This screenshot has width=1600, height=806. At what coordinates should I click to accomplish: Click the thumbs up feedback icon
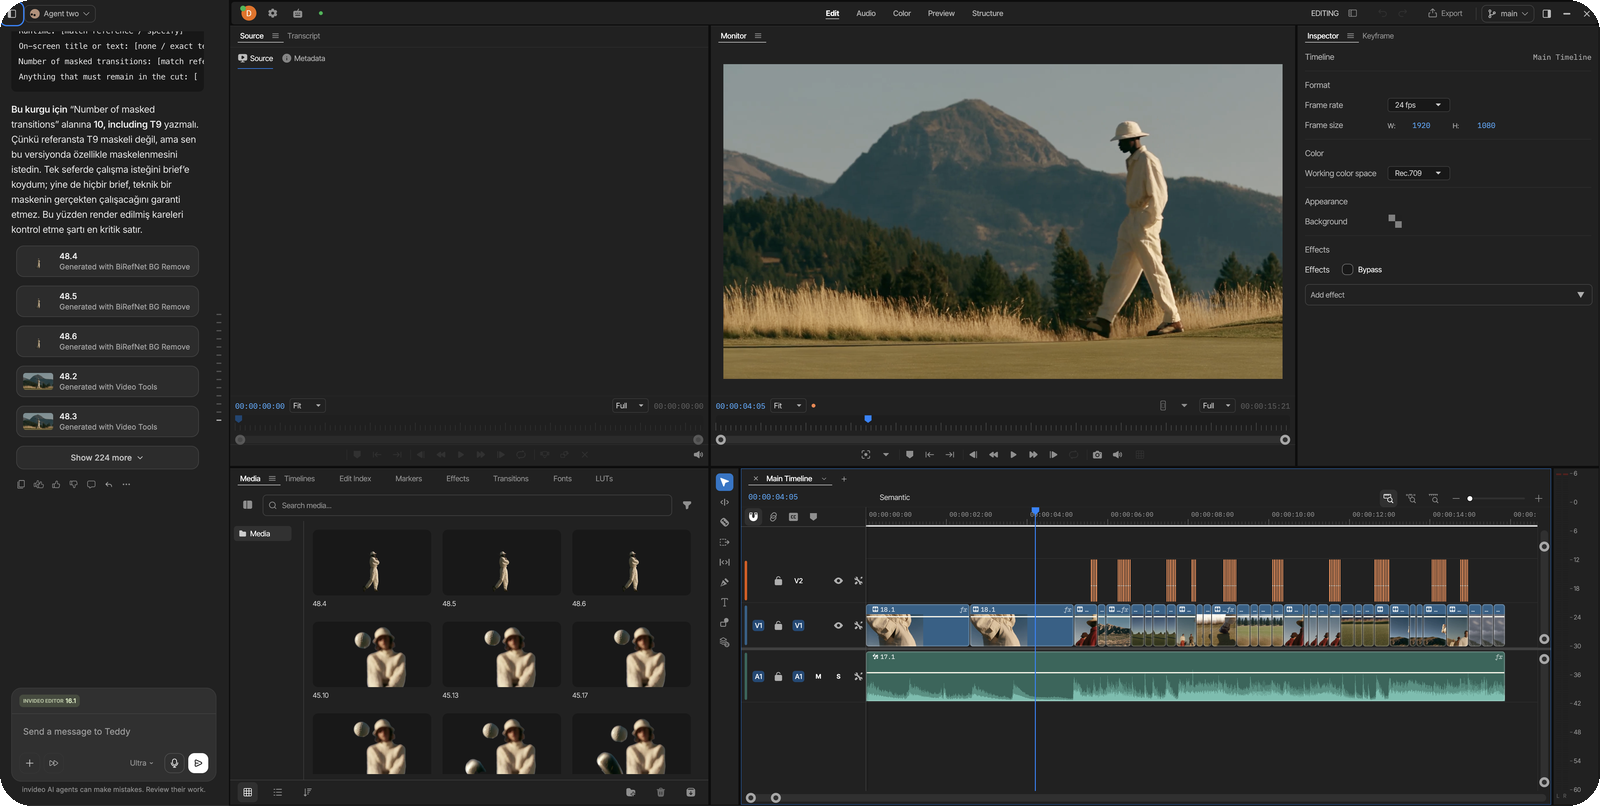[56, 484]
